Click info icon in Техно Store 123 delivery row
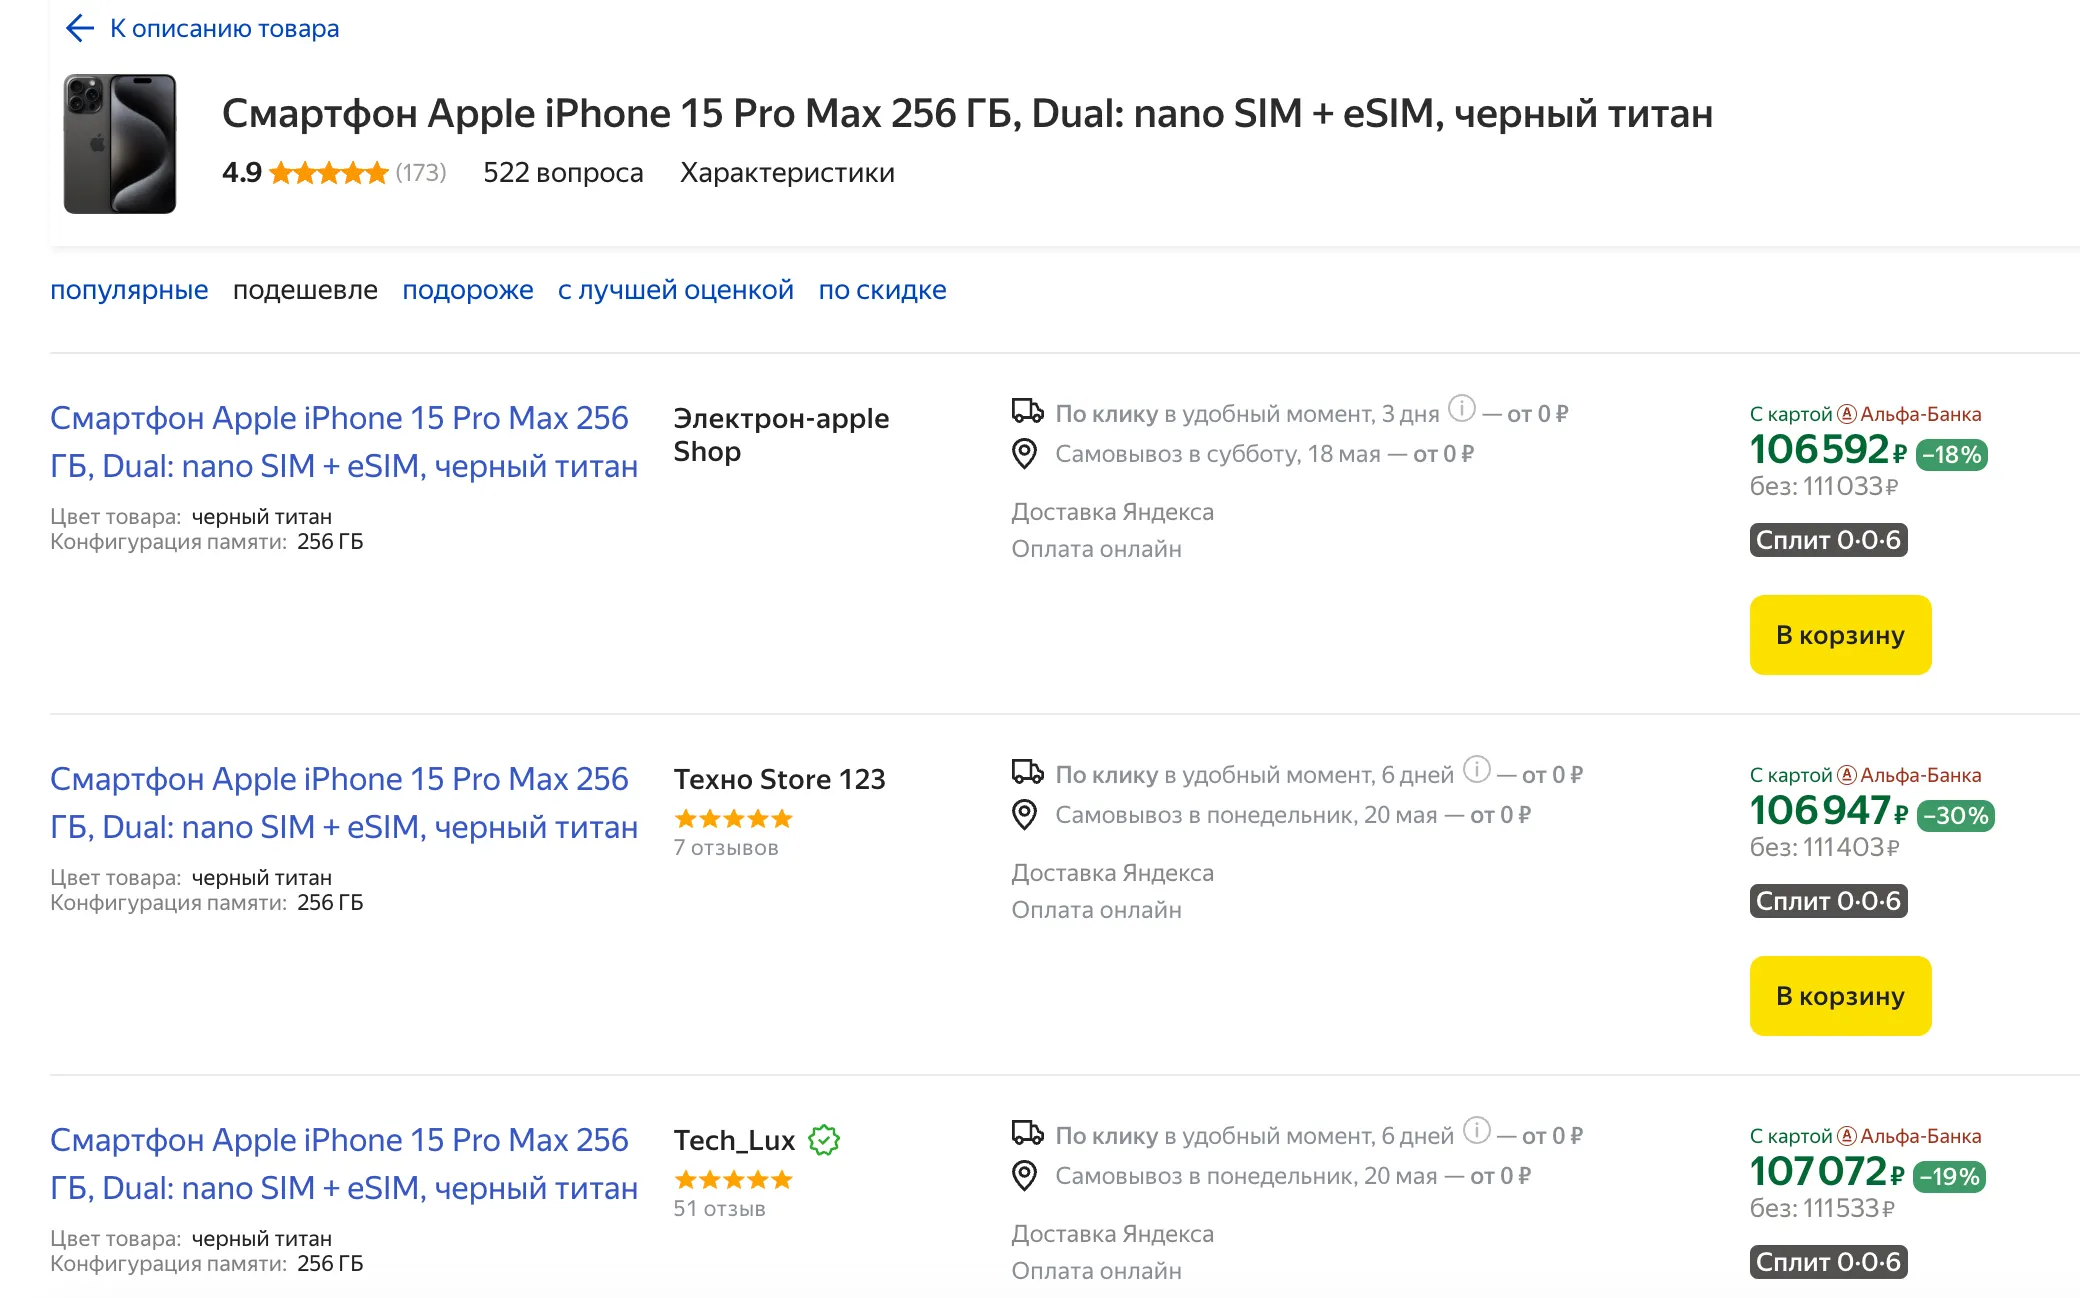 click(1477, 769)
